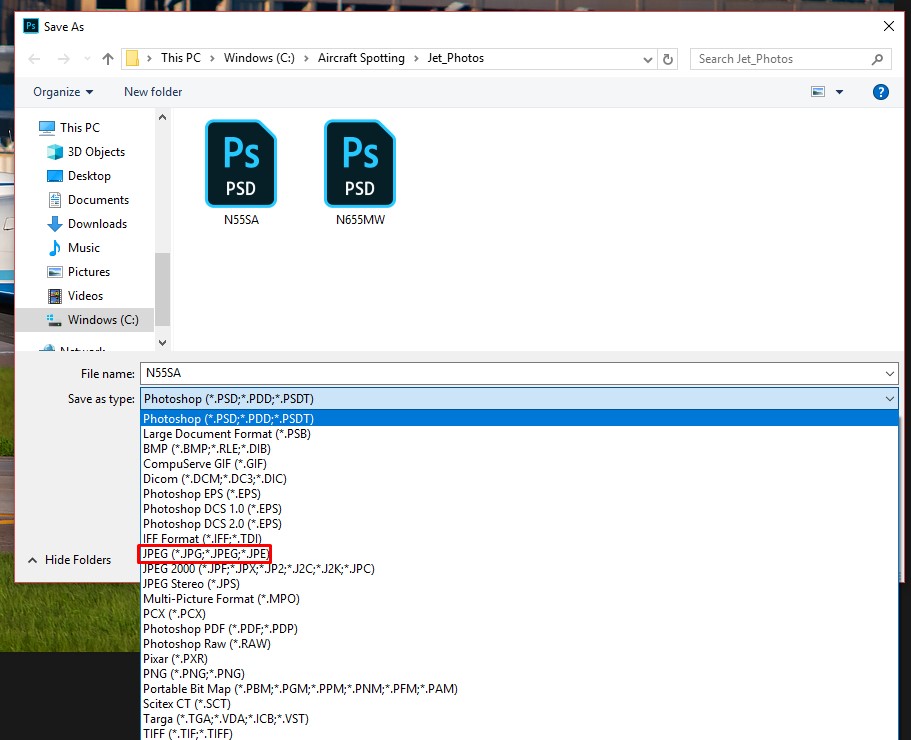Choose Photoshop Raw (*.RAW) format
This screenshot has height=740, width=911.
(519, 644)
